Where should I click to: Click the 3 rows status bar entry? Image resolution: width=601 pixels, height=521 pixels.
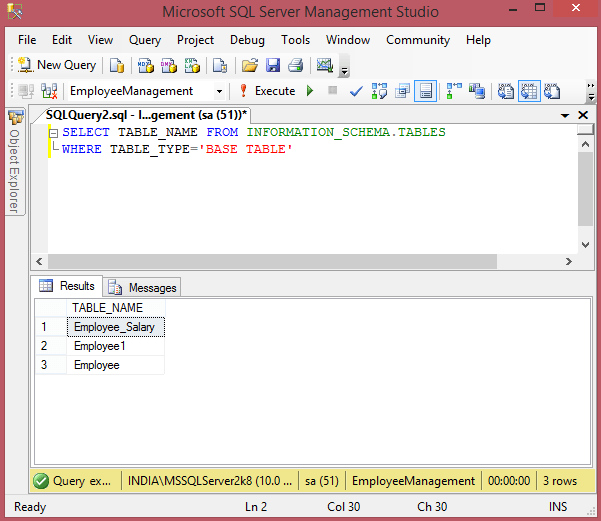pos(560,481)
